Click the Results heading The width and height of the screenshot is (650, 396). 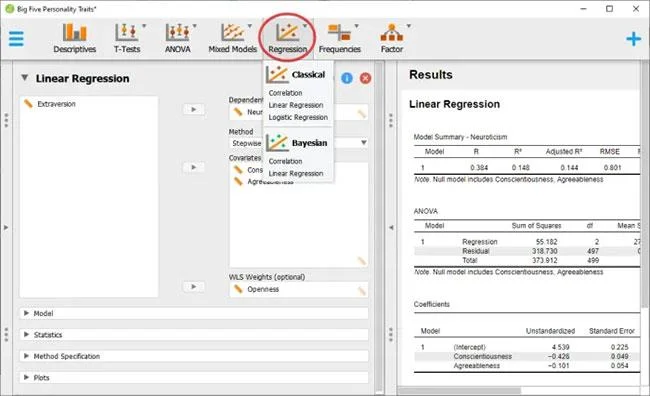pos(431,75)
